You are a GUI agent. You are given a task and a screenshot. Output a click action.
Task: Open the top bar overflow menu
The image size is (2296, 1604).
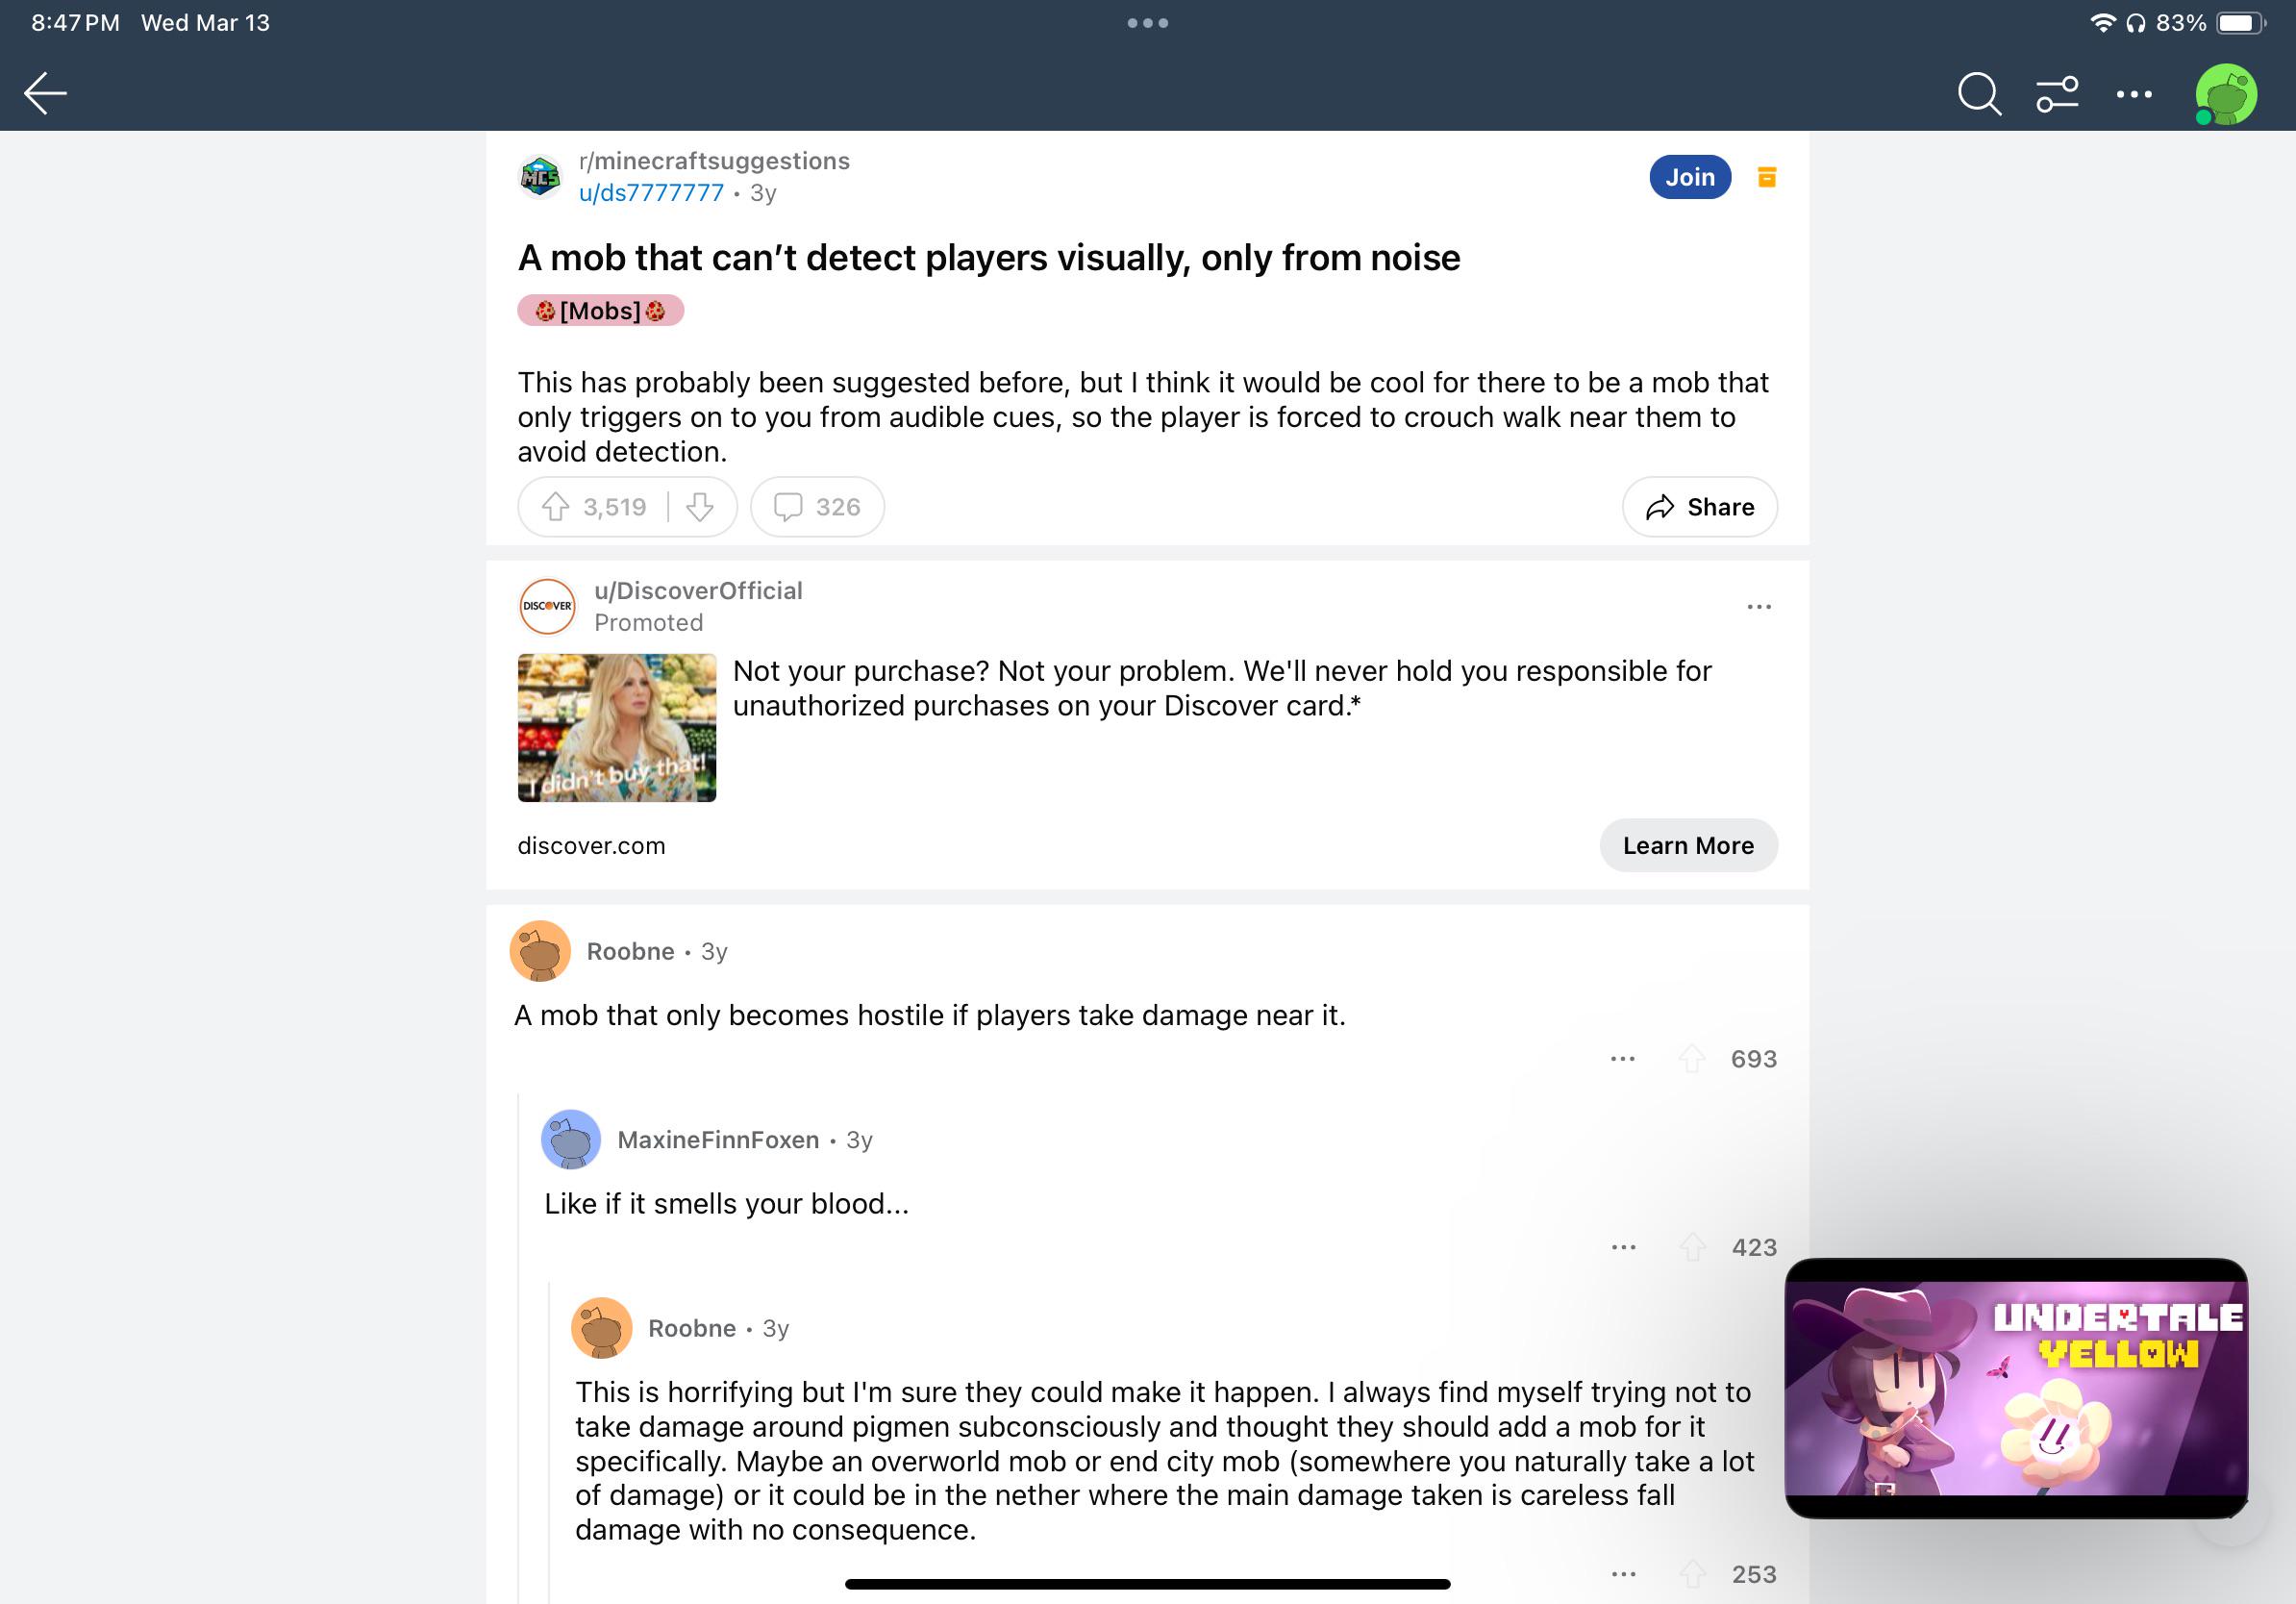tap(2134, 94)
